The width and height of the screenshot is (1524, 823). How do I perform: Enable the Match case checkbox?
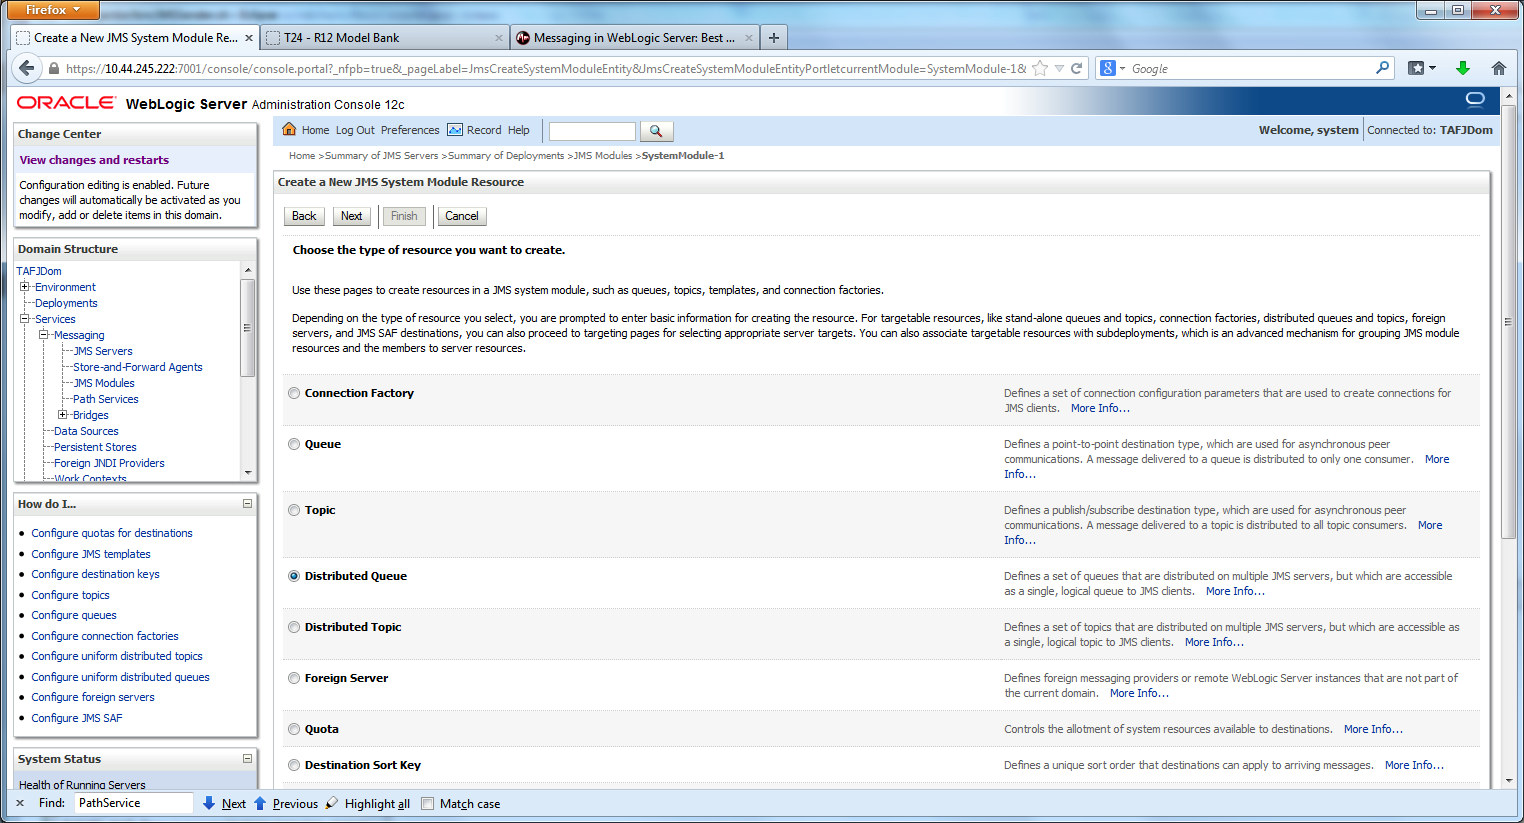428,804
